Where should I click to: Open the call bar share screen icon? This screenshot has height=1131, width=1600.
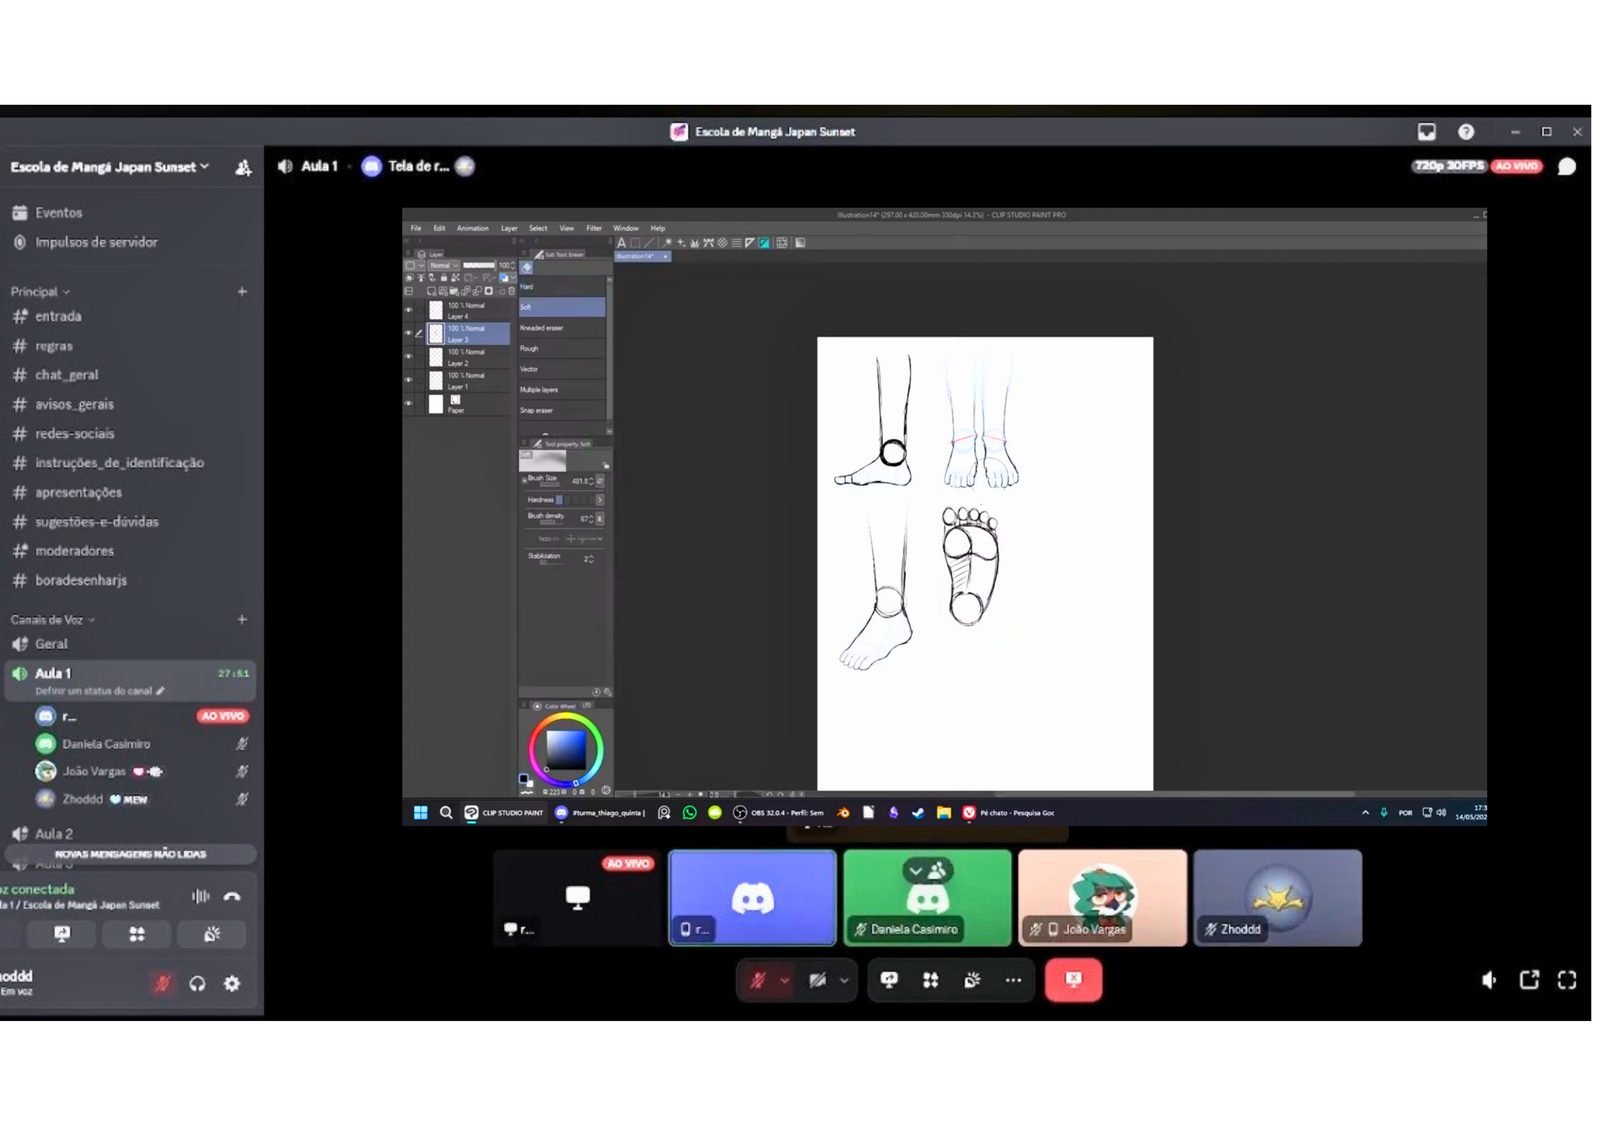(x=889, y=980)
